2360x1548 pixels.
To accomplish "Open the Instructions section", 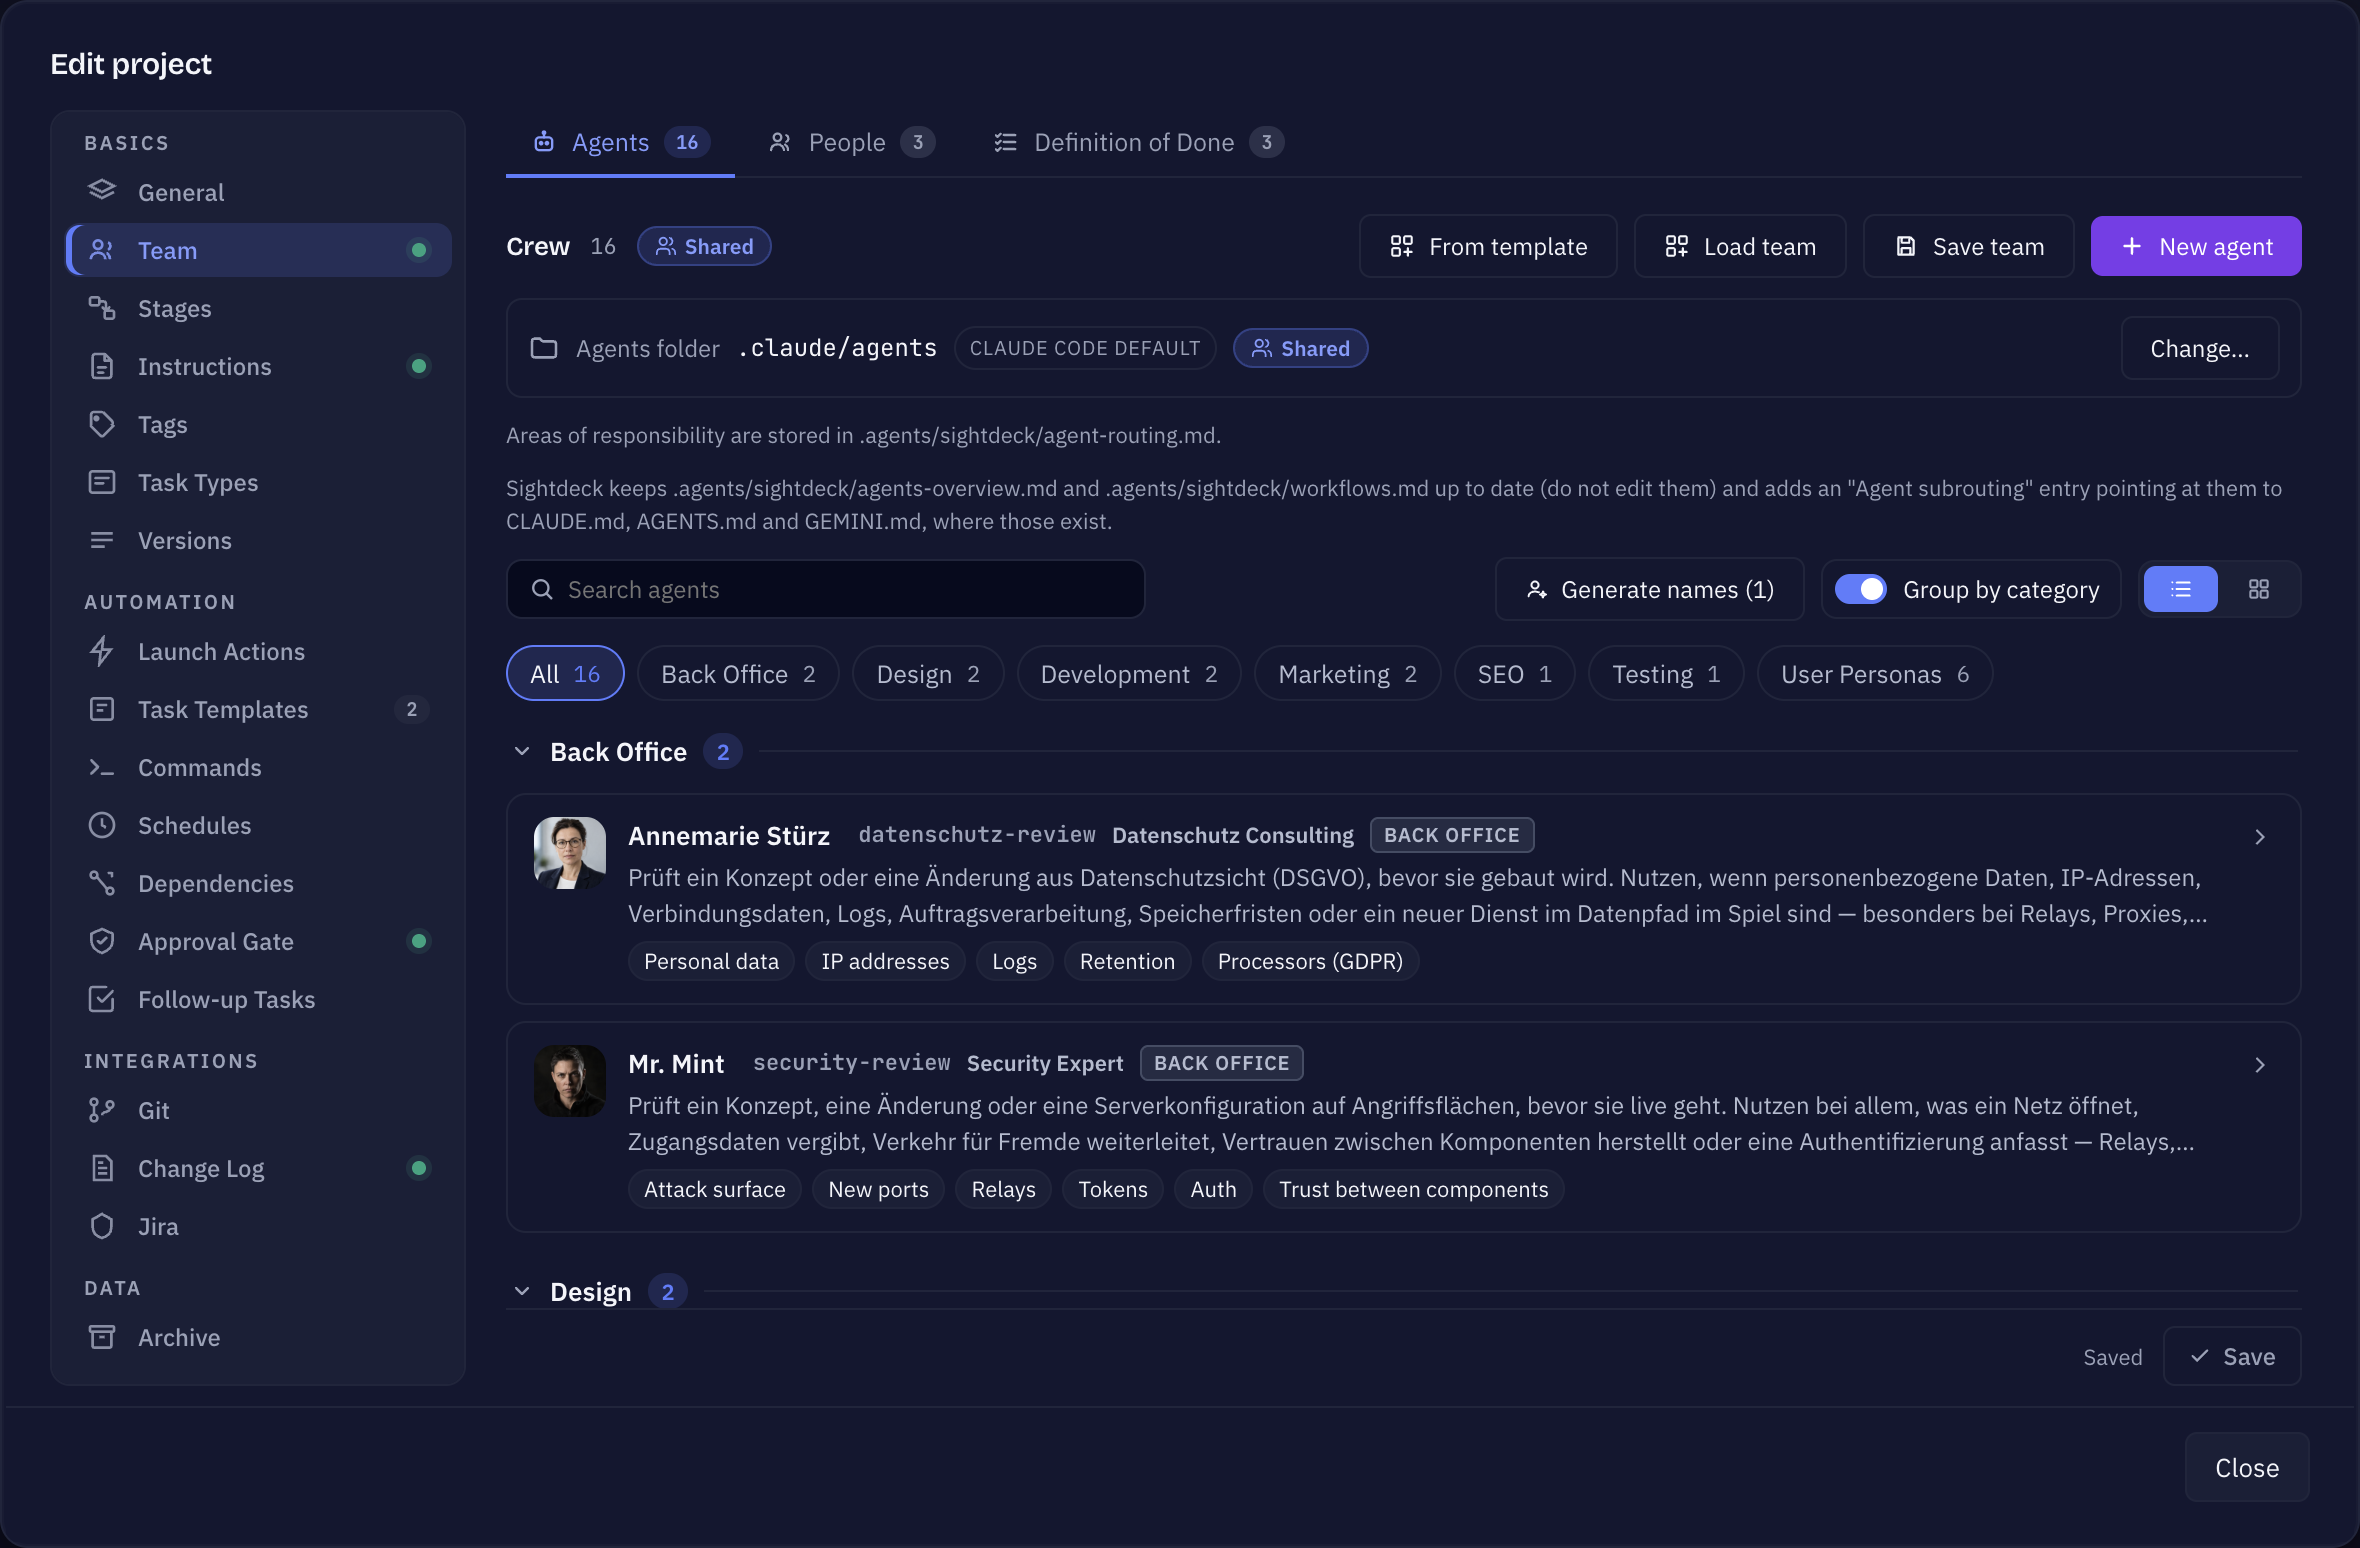I will pyautogui.click(x=258, y=366).
